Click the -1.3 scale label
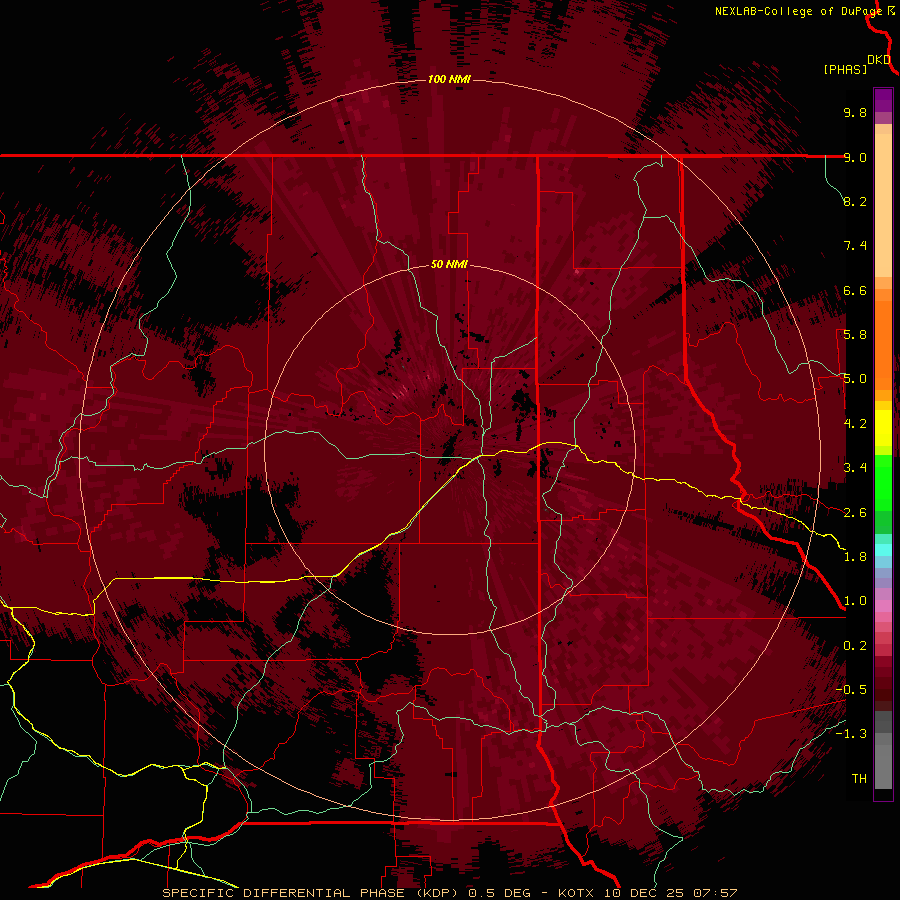The width and height of the screenshot is (900, 900). tap(851, 734)
